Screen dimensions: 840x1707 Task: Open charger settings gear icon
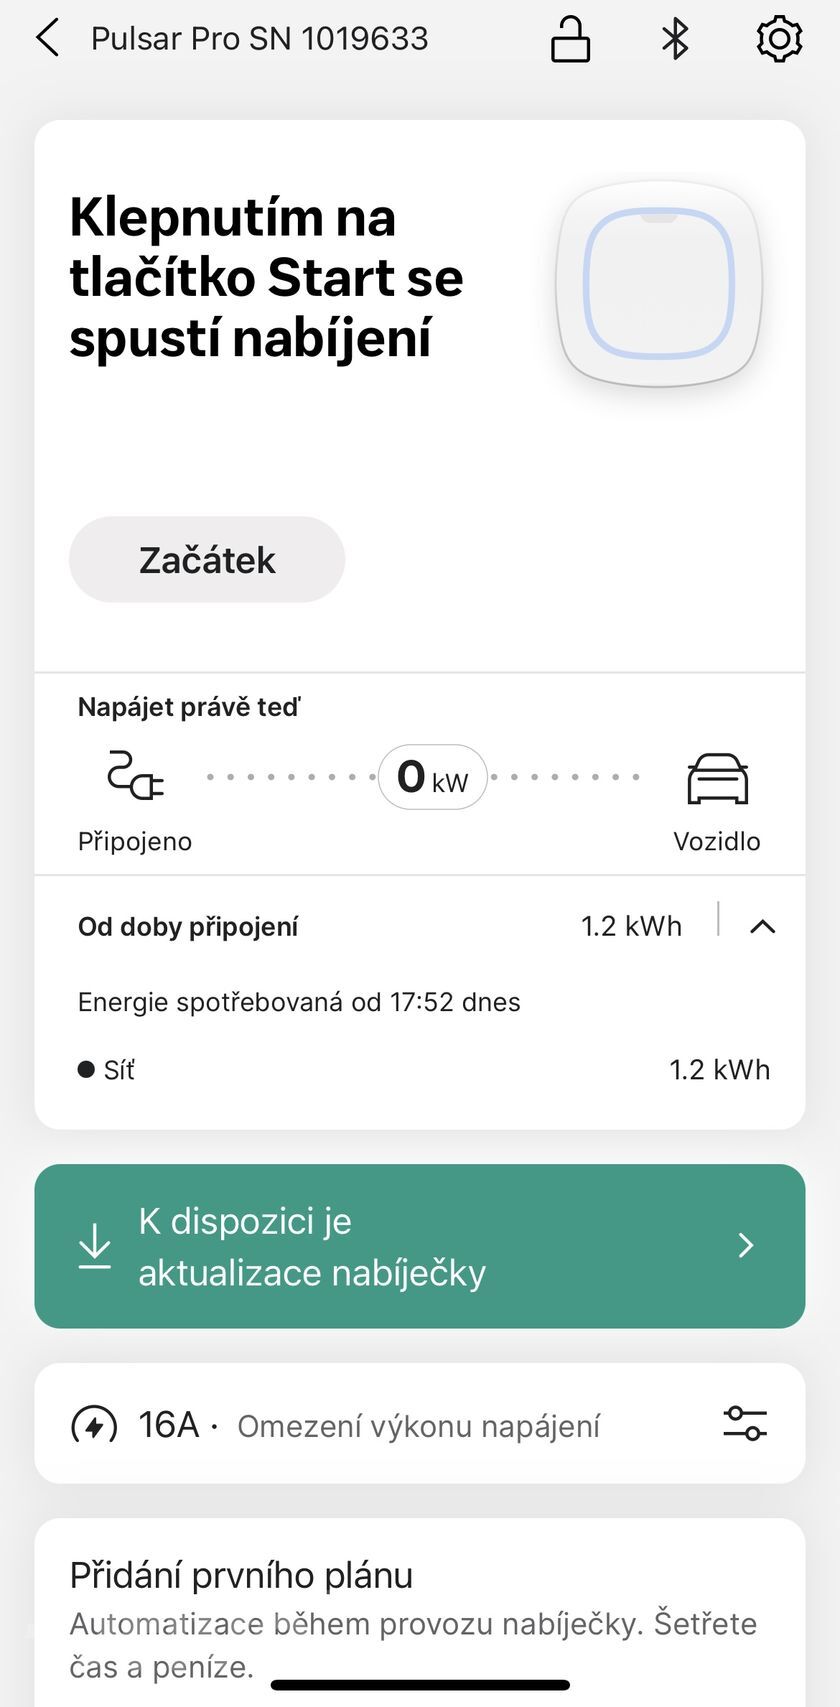pos(779,40)
